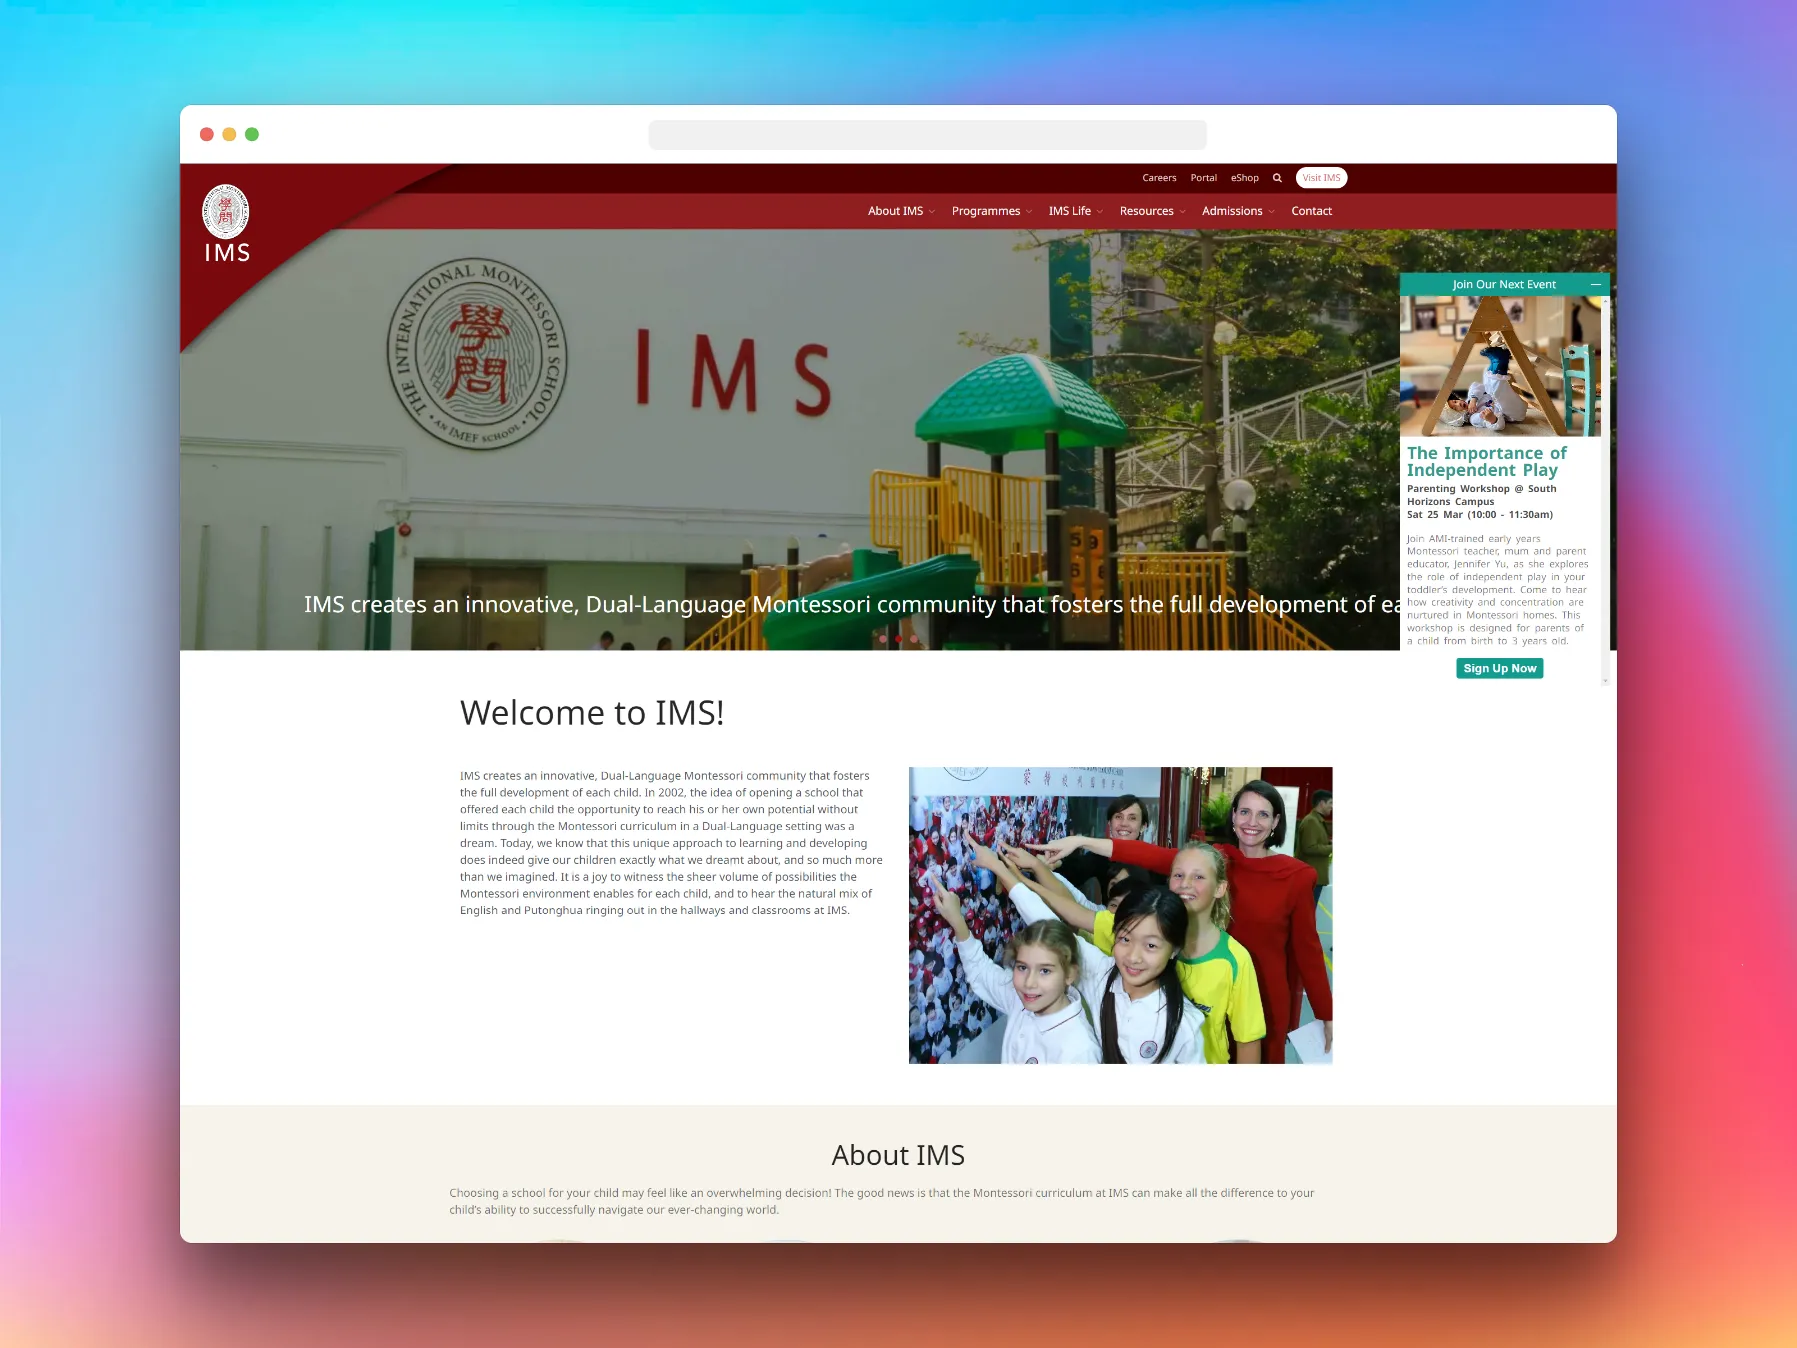Select the middle hero carousel dot
The width and height of the screenshot is (1797, 1348).
[898, 638]
